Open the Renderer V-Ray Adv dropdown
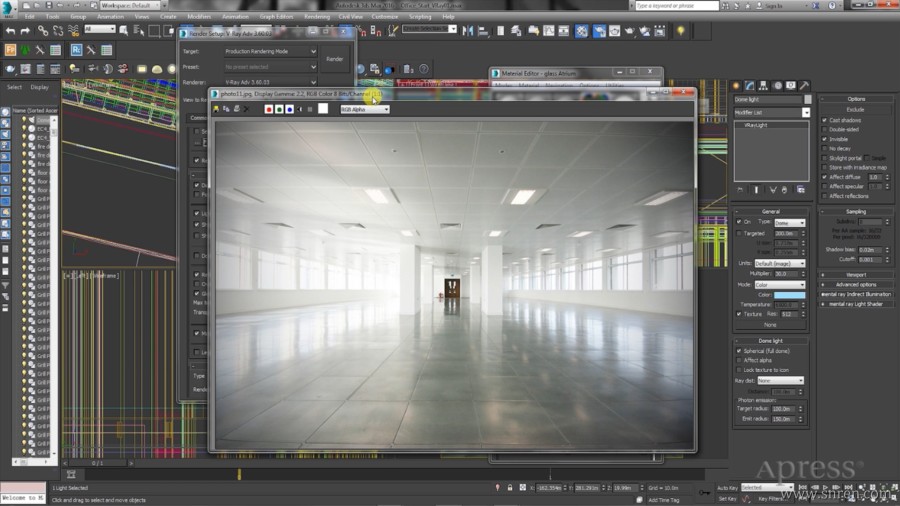Image resolution: width=900 pixels, height=506 pixels. click(270, 82)
